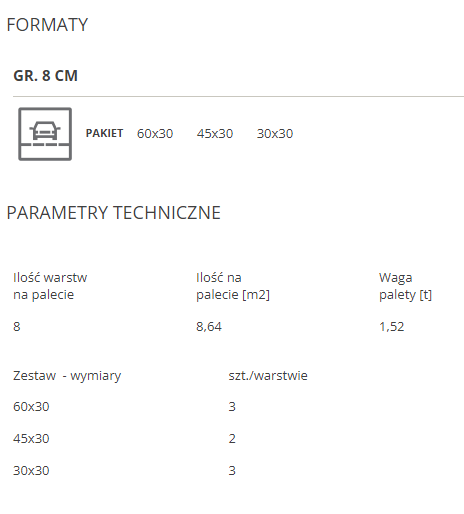Select the 60x30 format in PAKIET row
This screenshot has height=514, width=464.
[155, 134]
